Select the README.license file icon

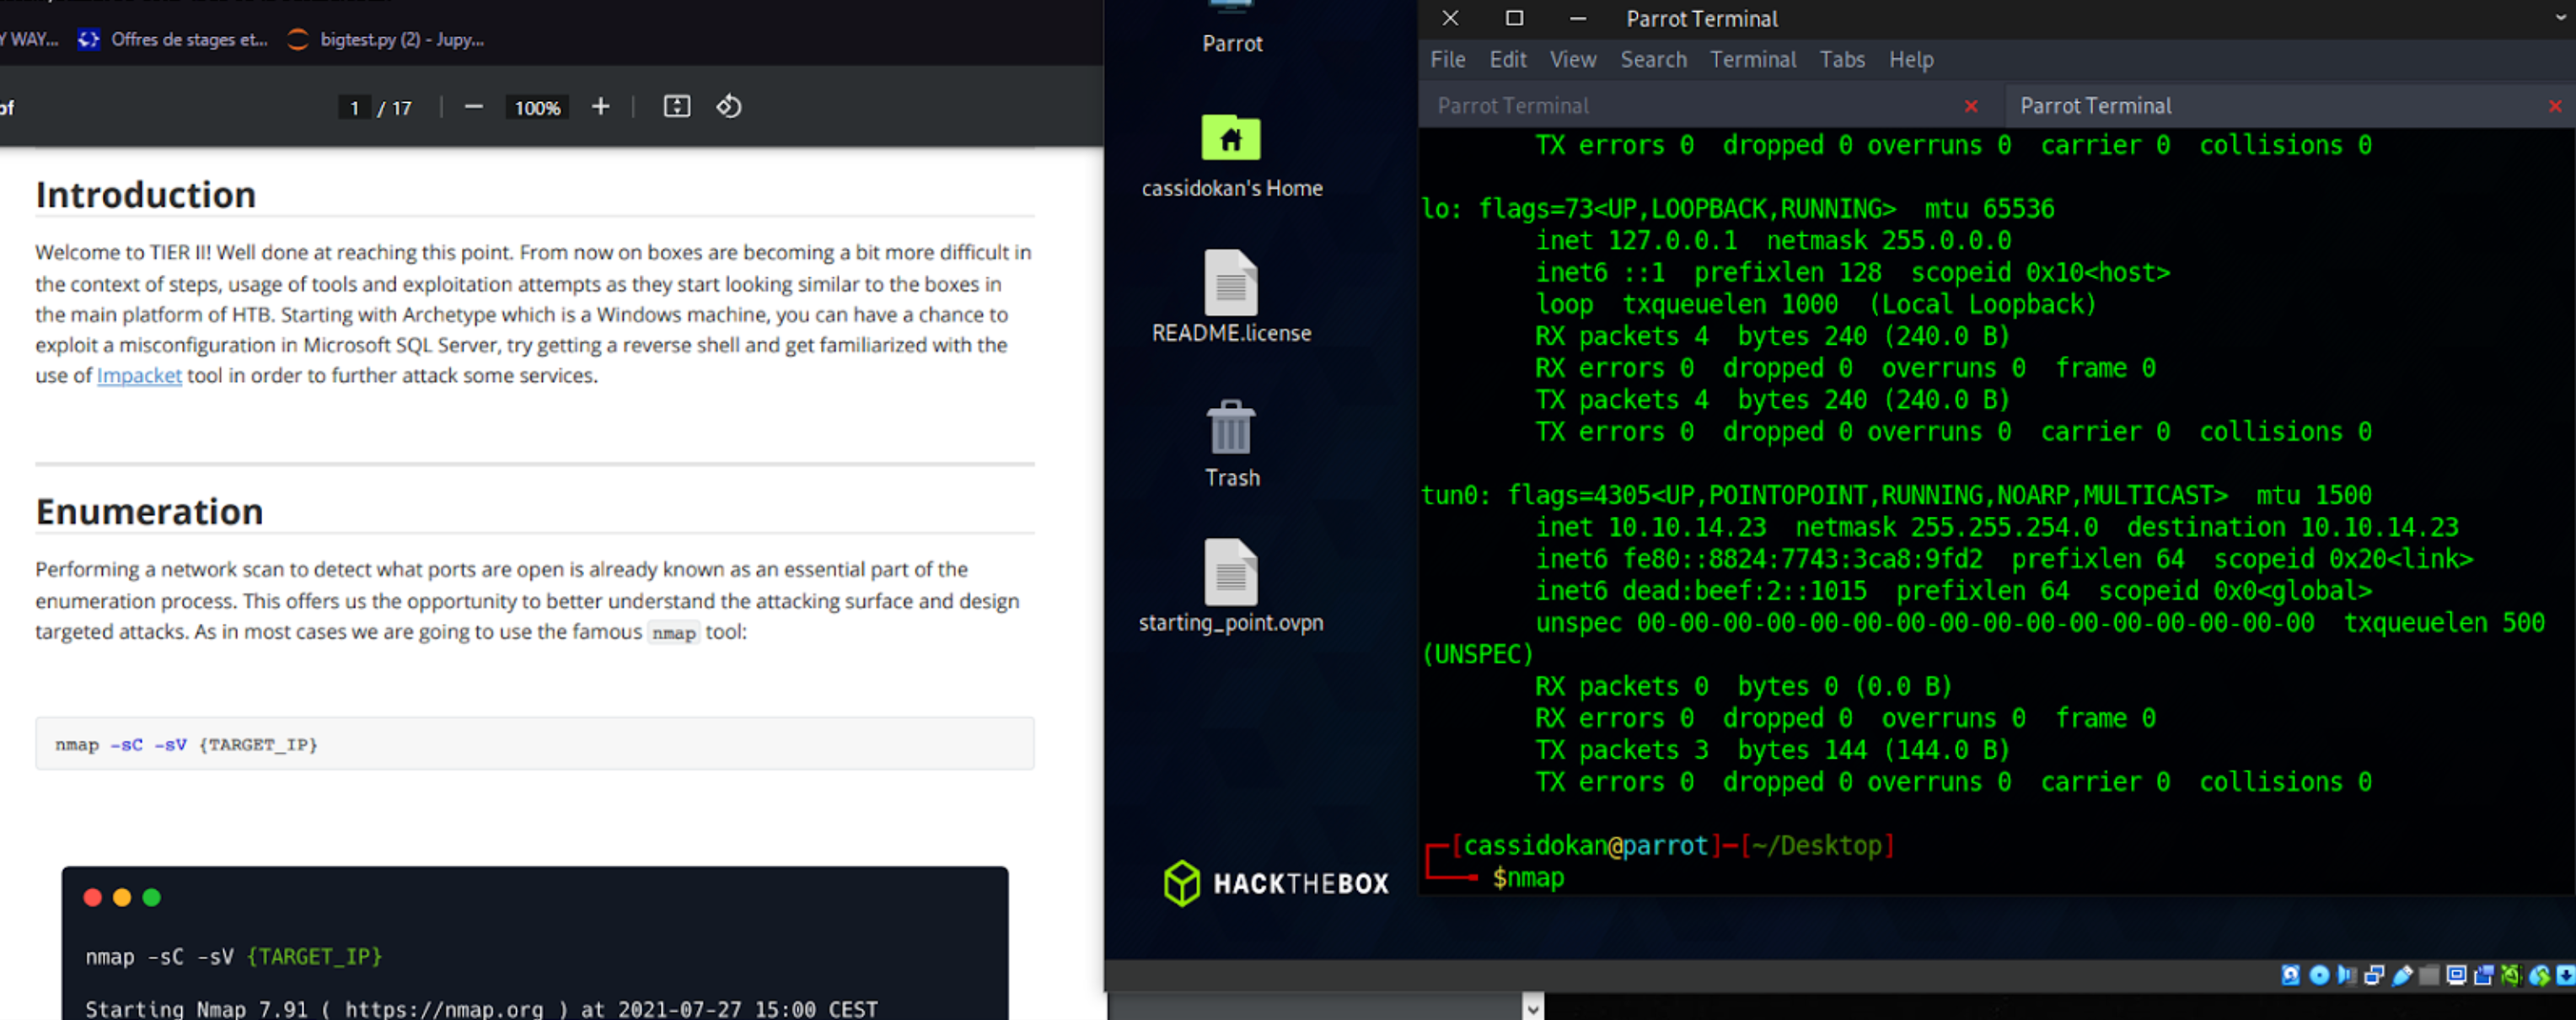pos(1230,283)
